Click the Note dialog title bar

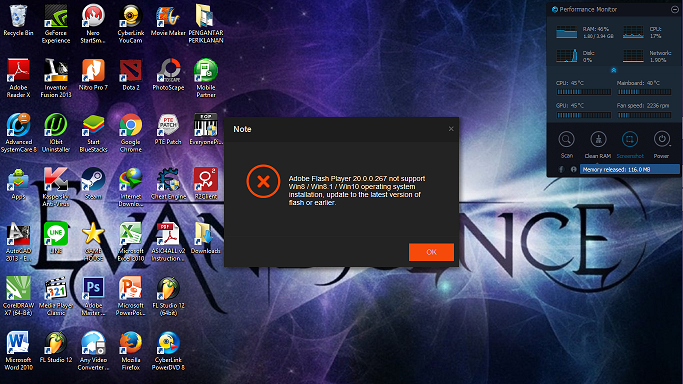click(341, 129)
